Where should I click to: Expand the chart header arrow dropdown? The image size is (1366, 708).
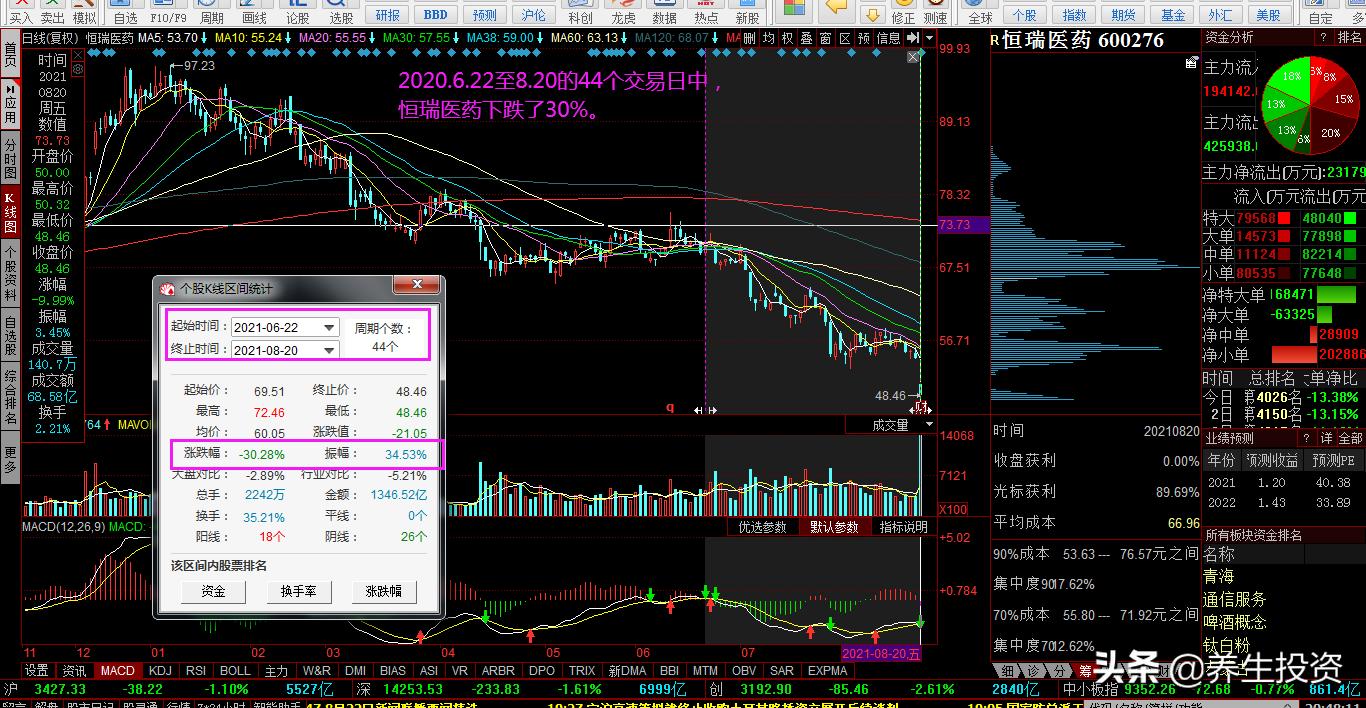pyautogui.click(x=930, y=38)
